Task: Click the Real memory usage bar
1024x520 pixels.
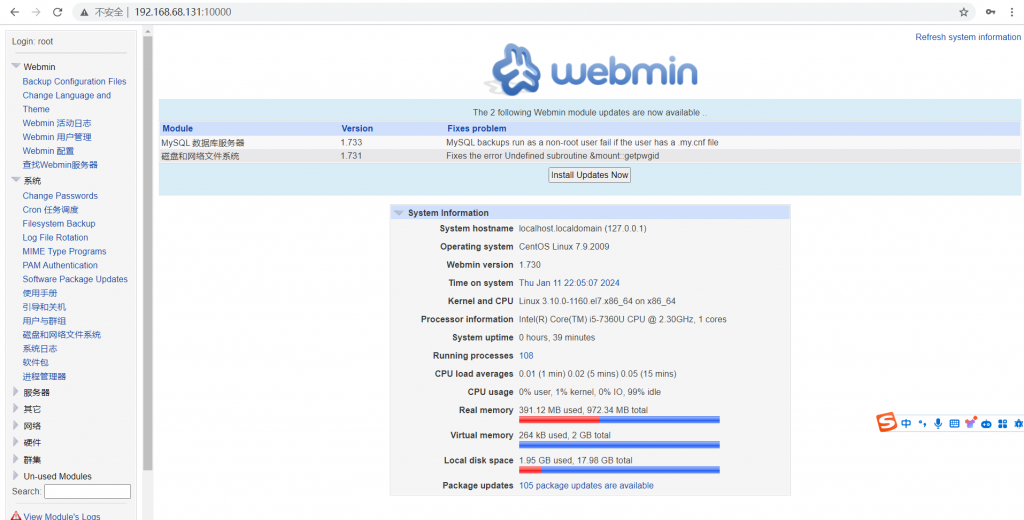Action: coord(619,420)
